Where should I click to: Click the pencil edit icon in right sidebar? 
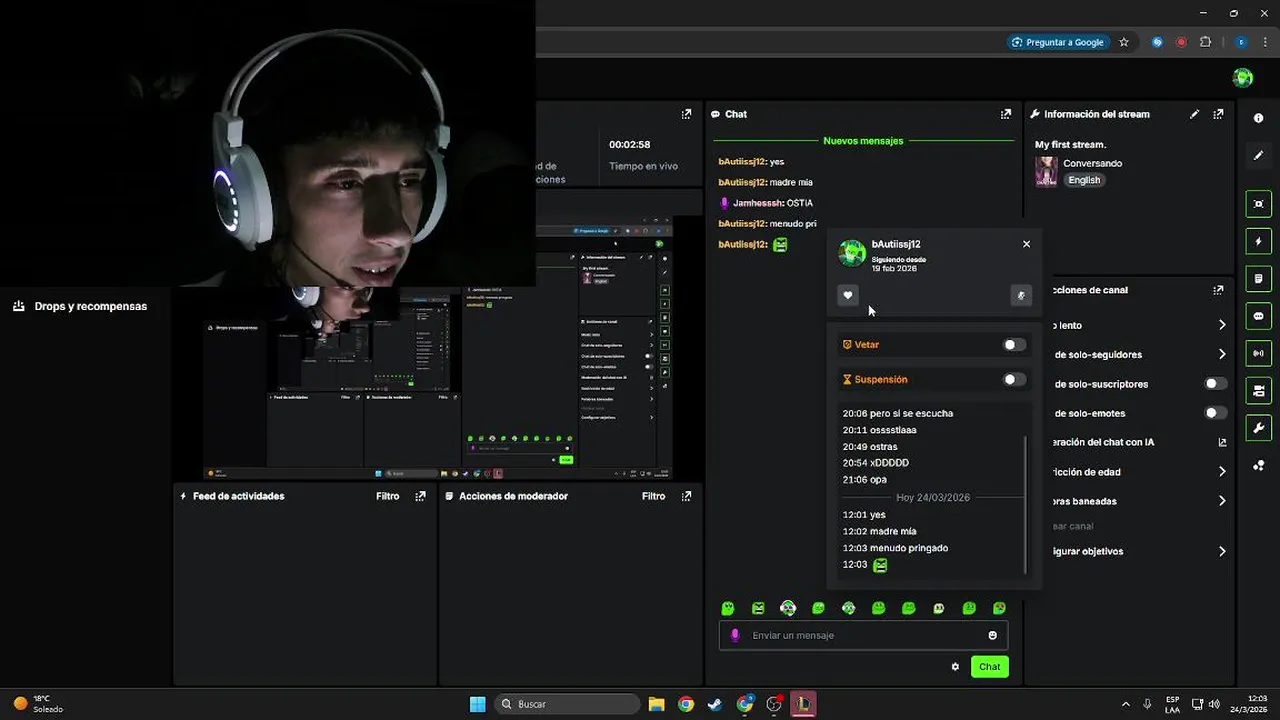pos(1258,155)
